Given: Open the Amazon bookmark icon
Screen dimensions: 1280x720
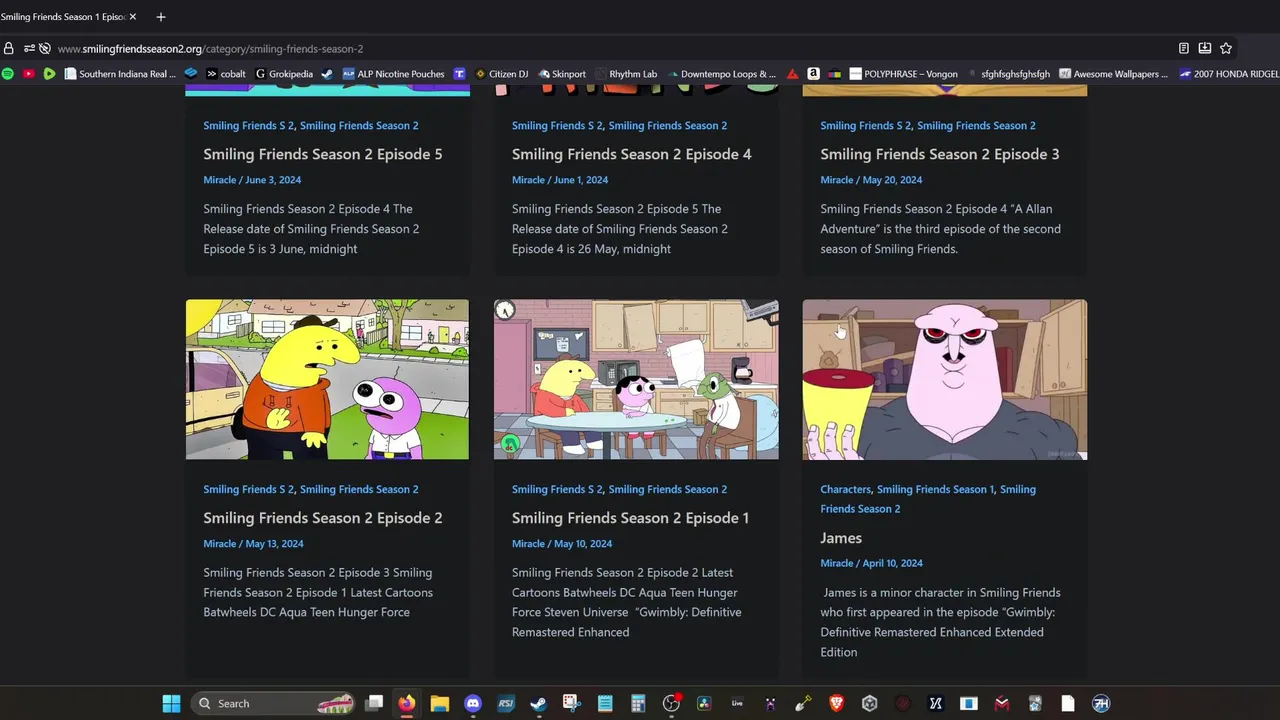Looking at the screenshot, I should click(814, 74).
